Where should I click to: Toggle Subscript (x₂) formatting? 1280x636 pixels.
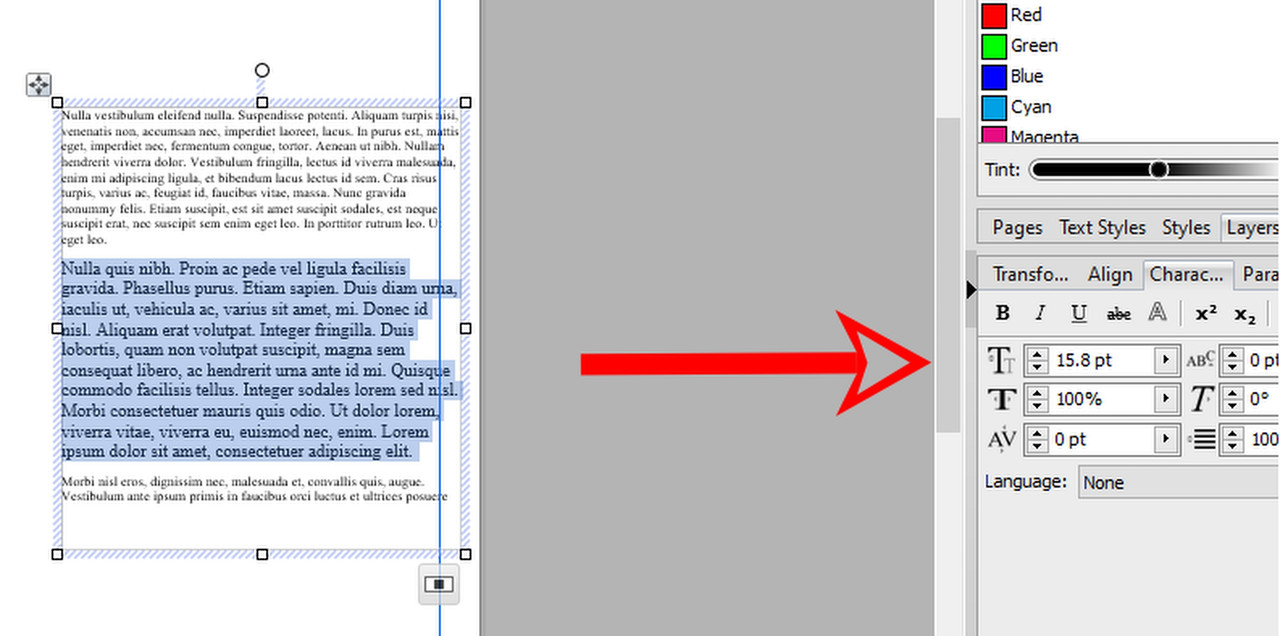(x=1244, y=314)
